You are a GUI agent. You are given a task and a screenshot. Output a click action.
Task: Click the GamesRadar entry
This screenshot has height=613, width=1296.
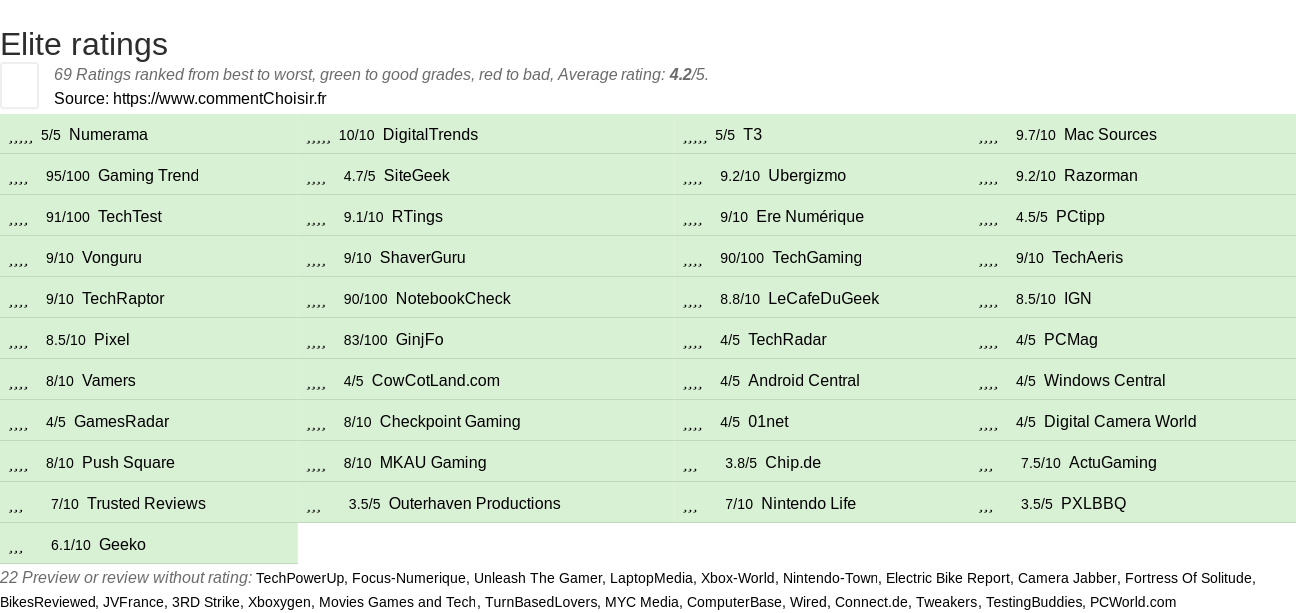click(121, 421)
